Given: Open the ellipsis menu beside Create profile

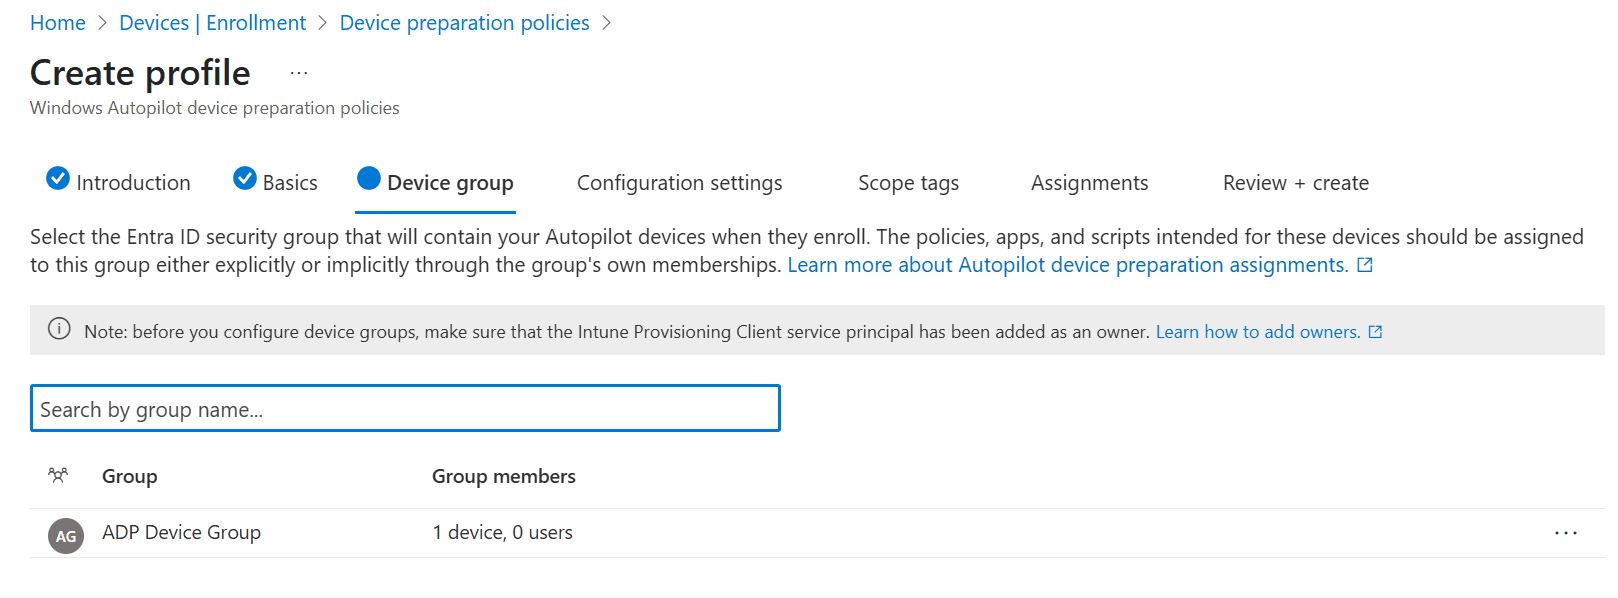Looking at the screenshot, I should (x=299, y=73).
